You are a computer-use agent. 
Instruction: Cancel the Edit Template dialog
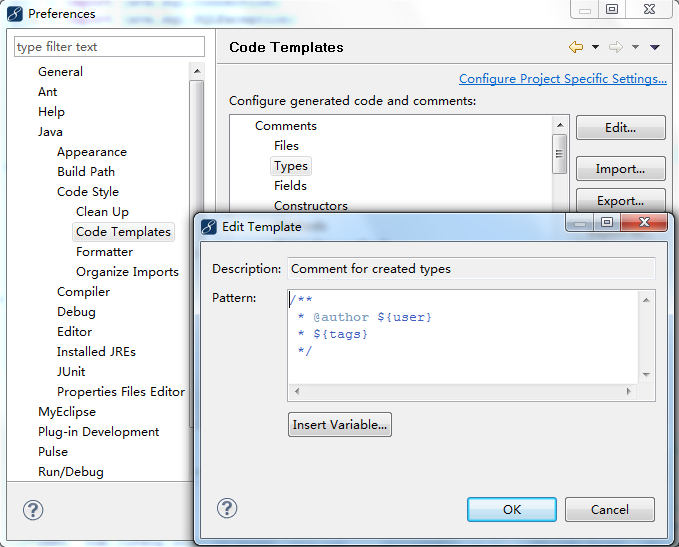610,509
